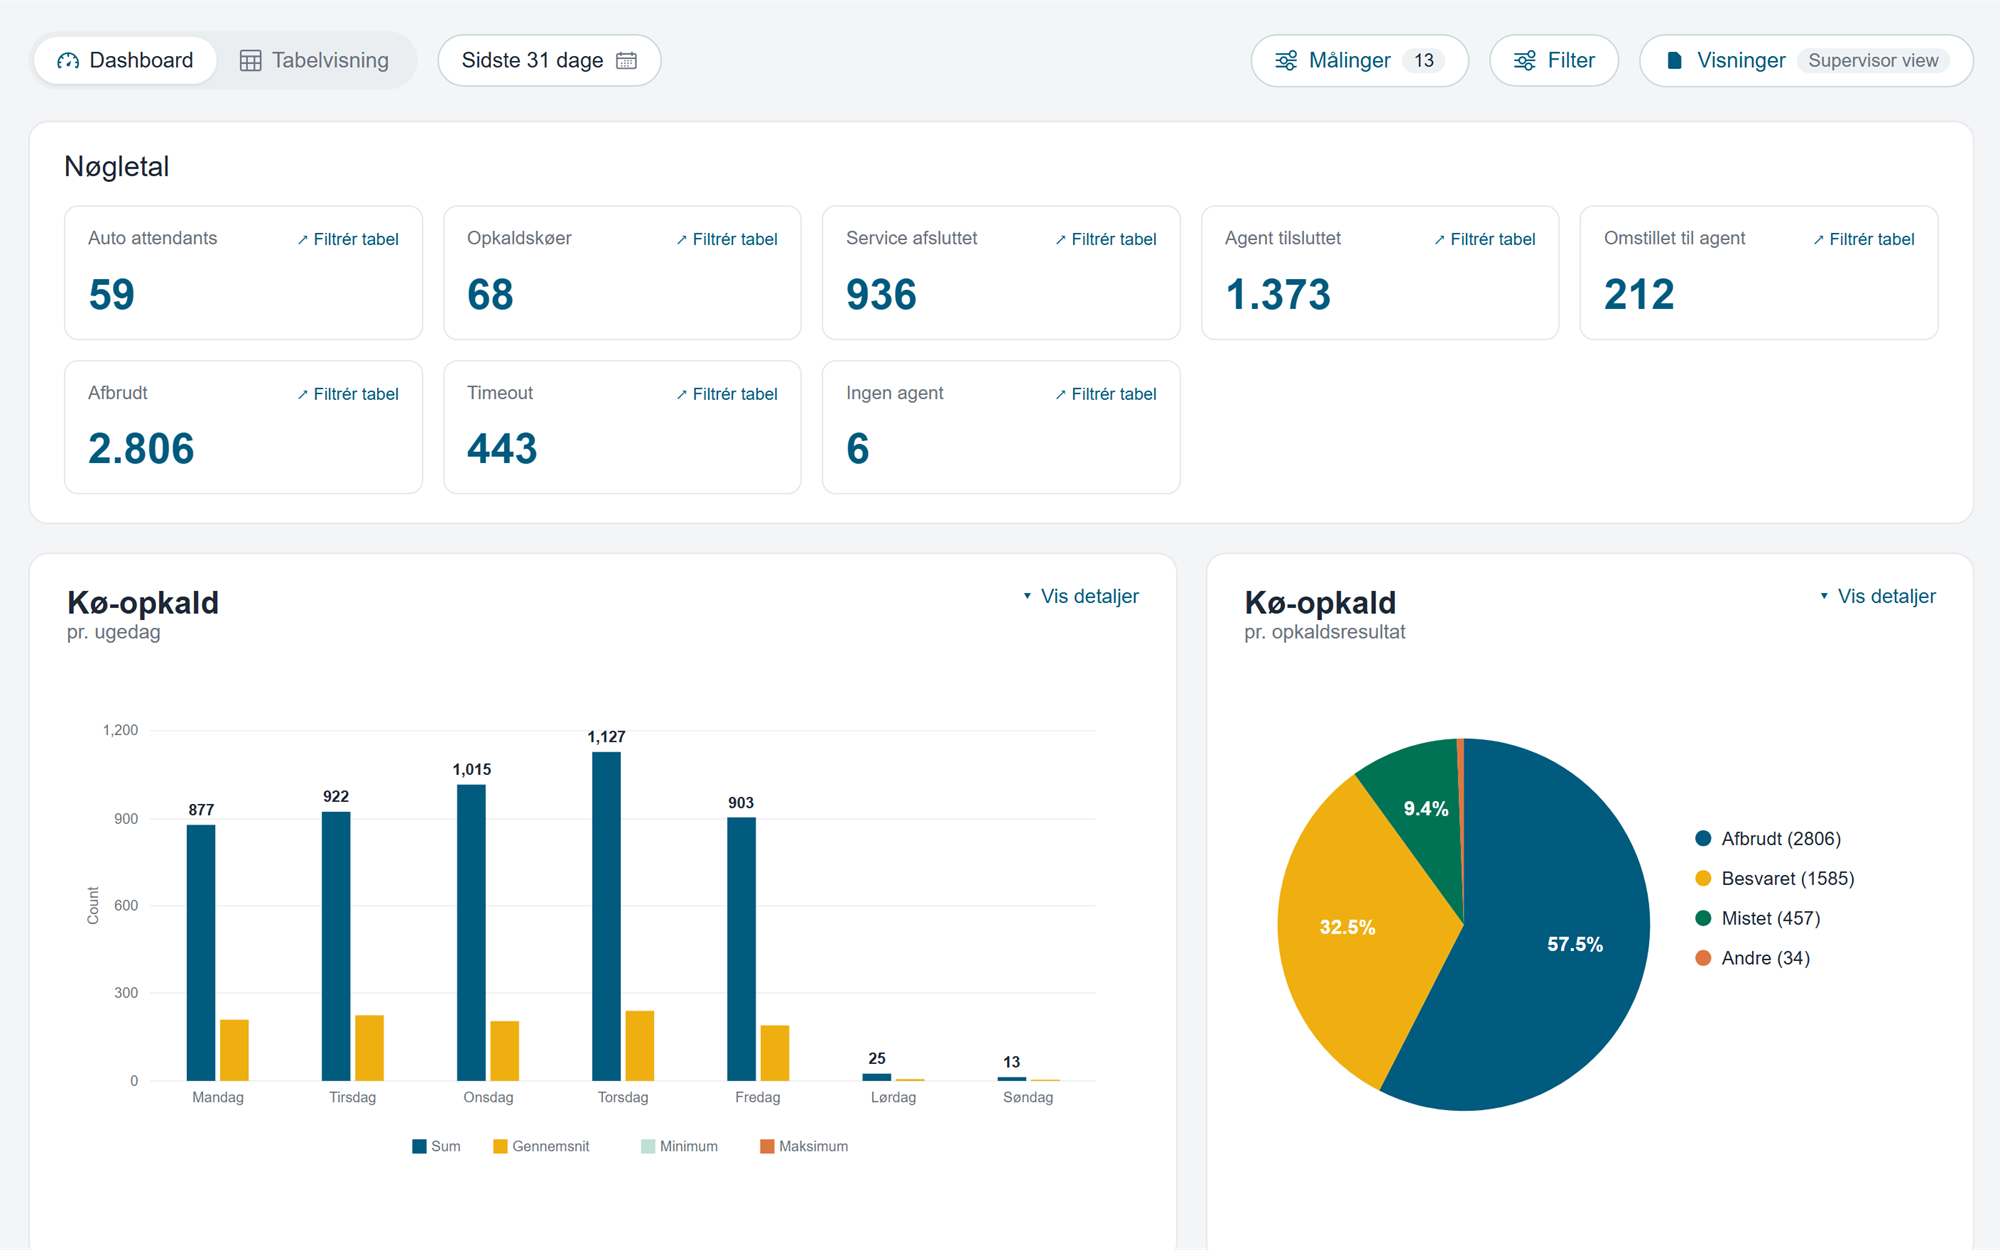Toggle the Besvaret (1585) pie legend entry
Image resolution: width=2000 pixels, height=1250 pixels.
click(1775, 878)
